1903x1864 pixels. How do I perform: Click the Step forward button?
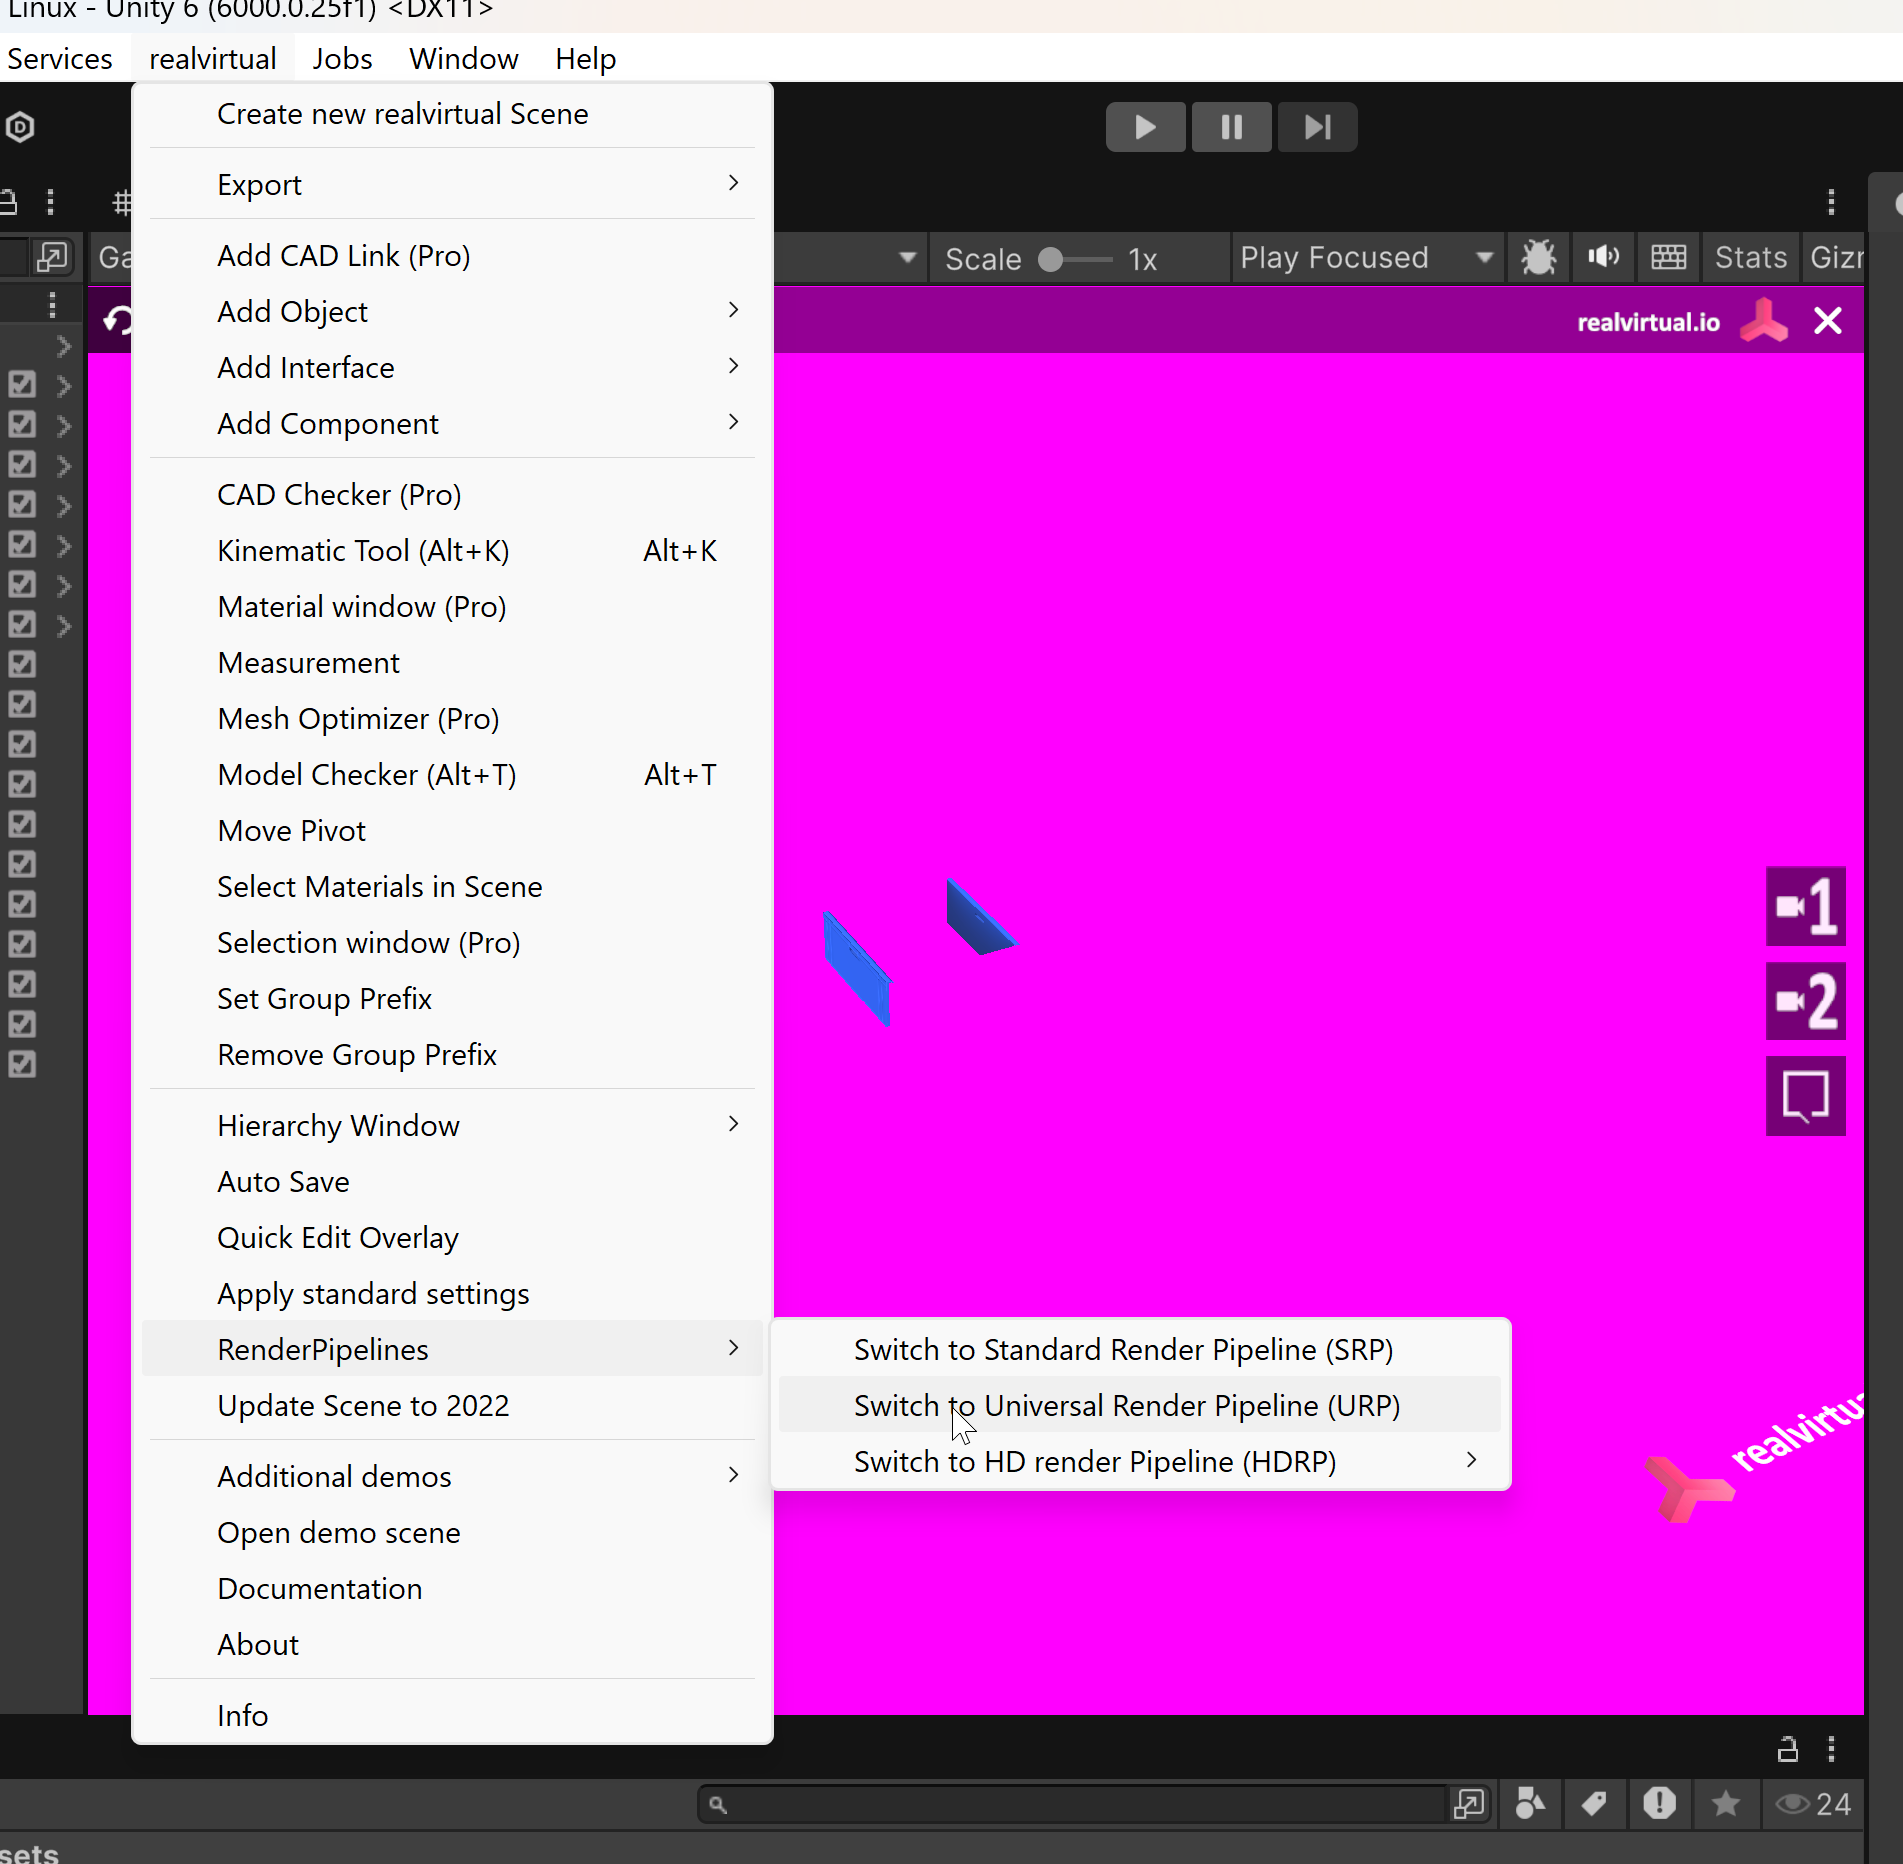(x=1317, y=127)
